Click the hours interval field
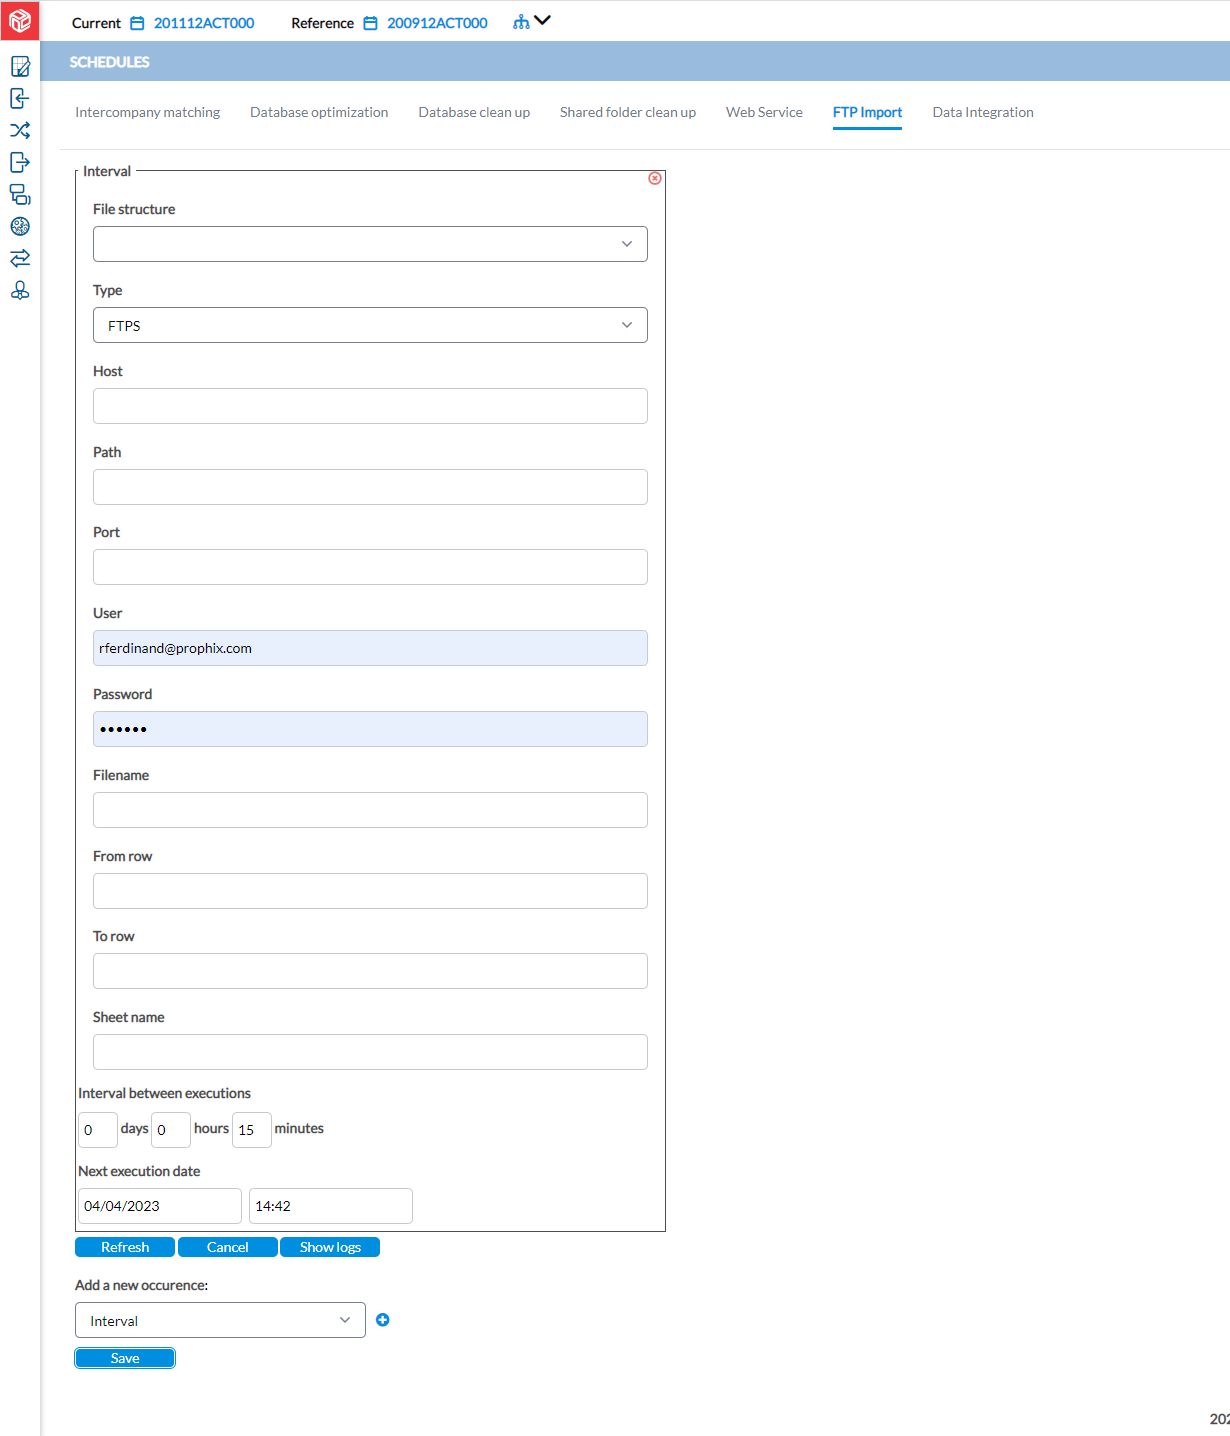The image size is (1230, 1436). click(171, 1130)
